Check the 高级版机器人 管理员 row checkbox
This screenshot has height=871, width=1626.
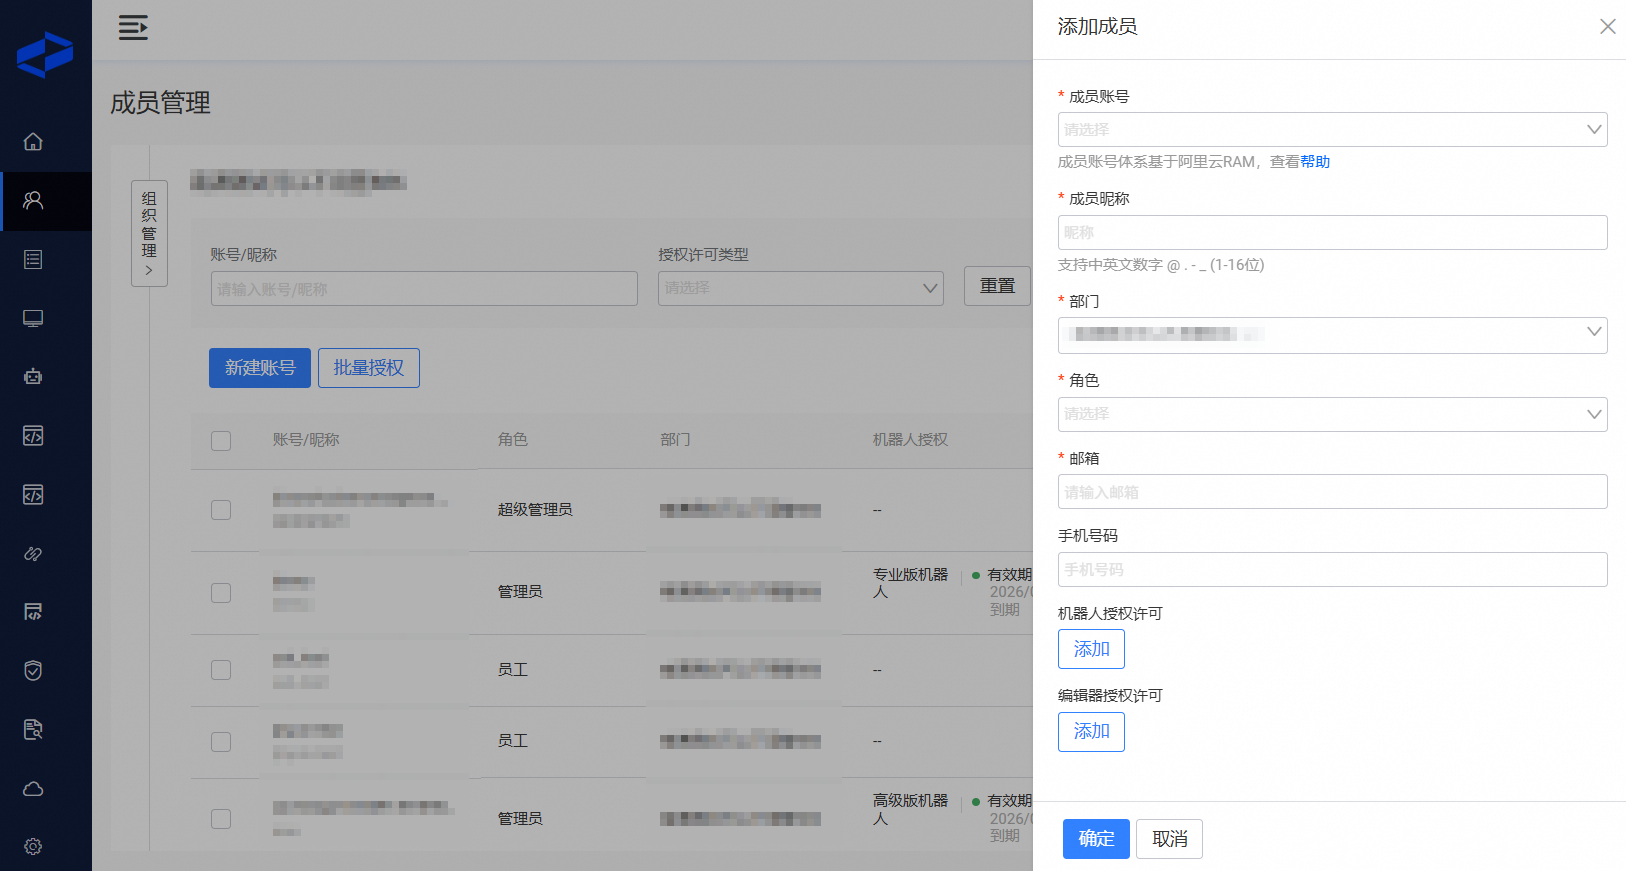[221, 819]
